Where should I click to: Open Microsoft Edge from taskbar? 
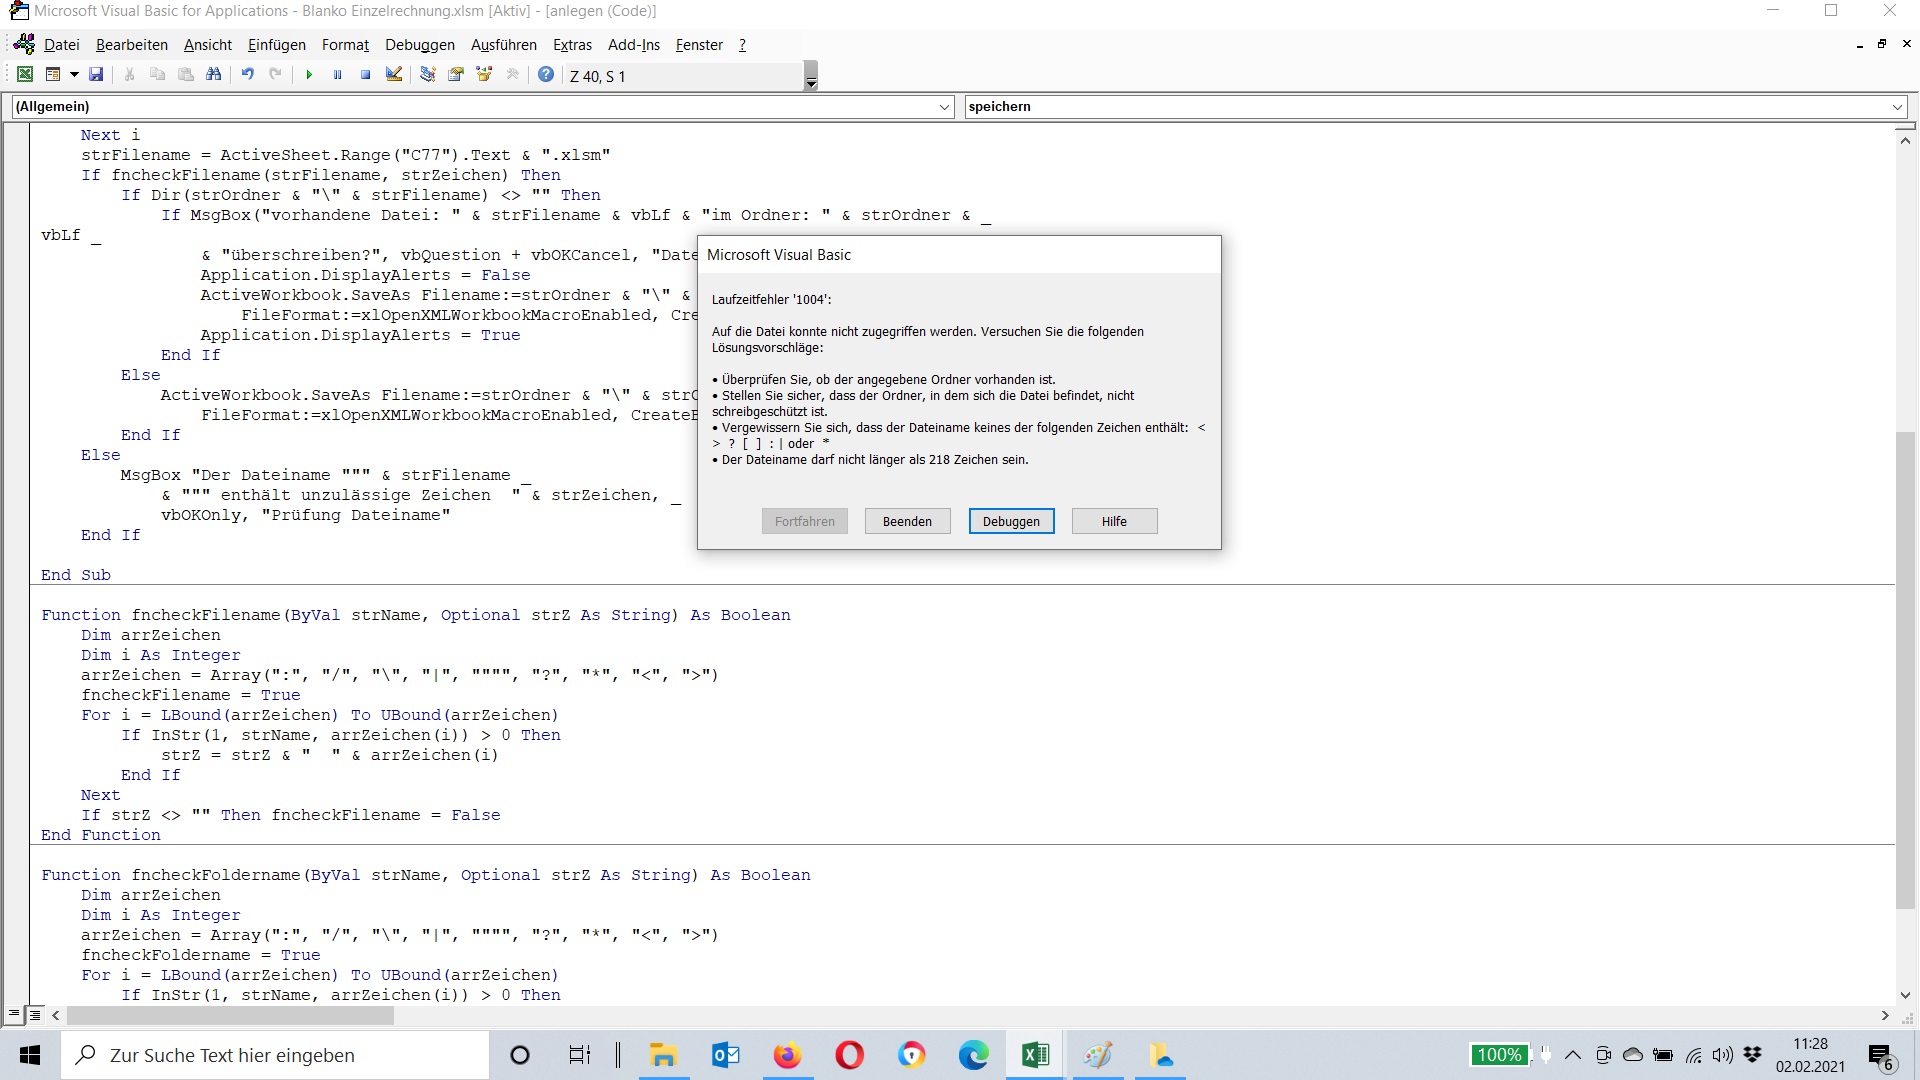[x=973, y=1055]
